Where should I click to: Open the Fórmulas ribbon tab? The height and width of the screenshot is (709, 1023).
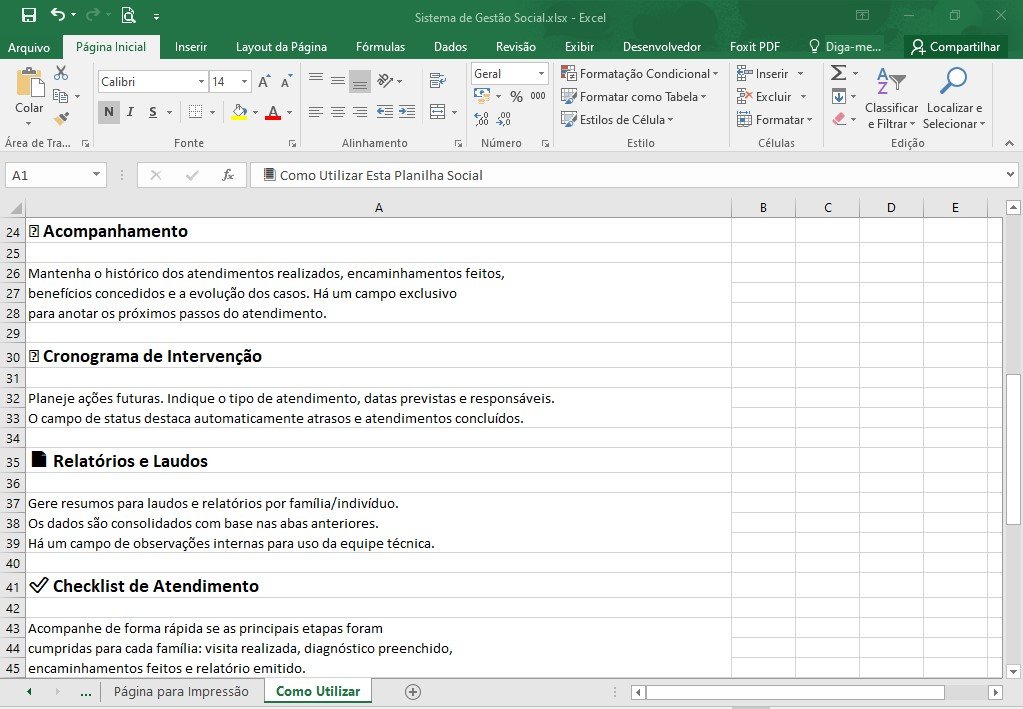point(380,47)
